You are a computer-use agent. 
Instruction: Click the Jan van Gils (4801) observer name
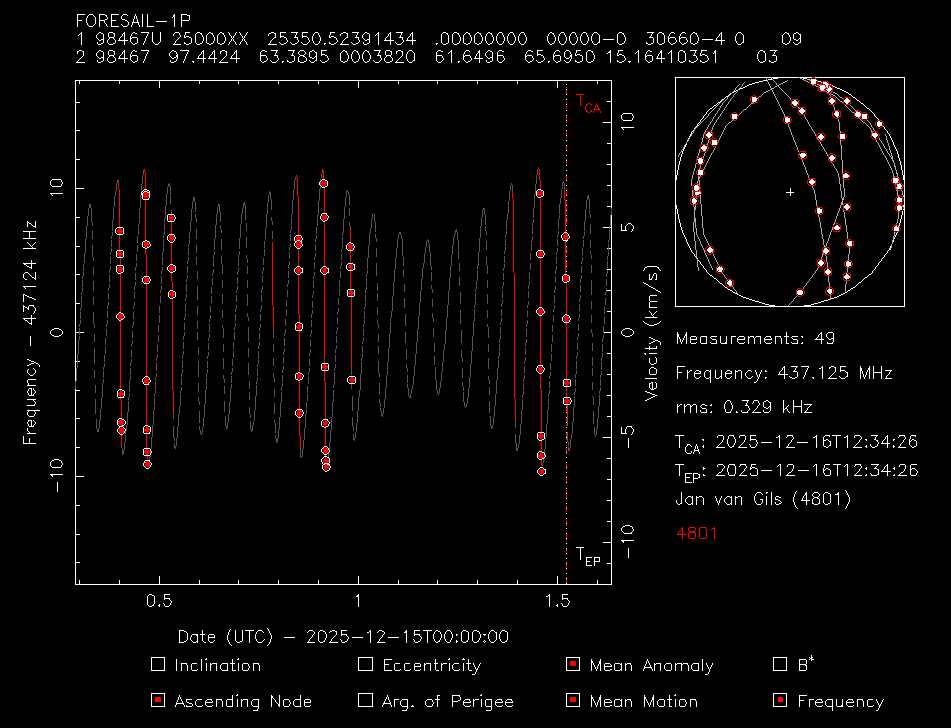coord(764,498)
